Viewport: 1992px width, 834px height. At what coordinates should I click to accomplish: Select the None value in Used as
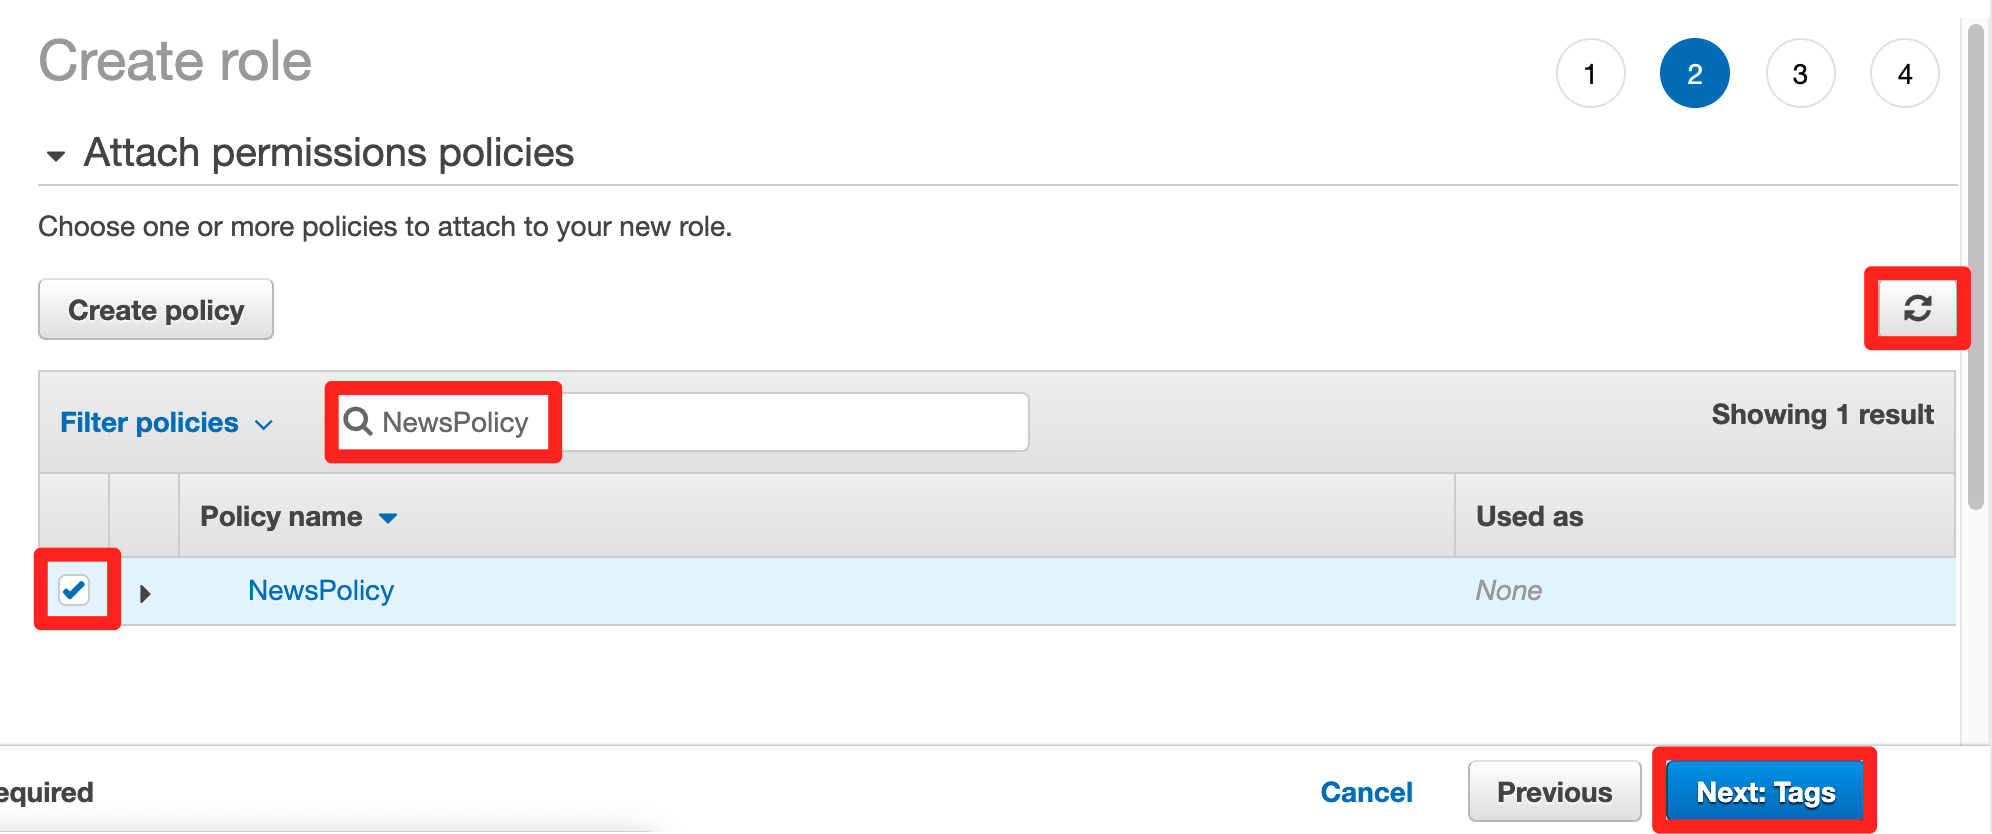1508,590
